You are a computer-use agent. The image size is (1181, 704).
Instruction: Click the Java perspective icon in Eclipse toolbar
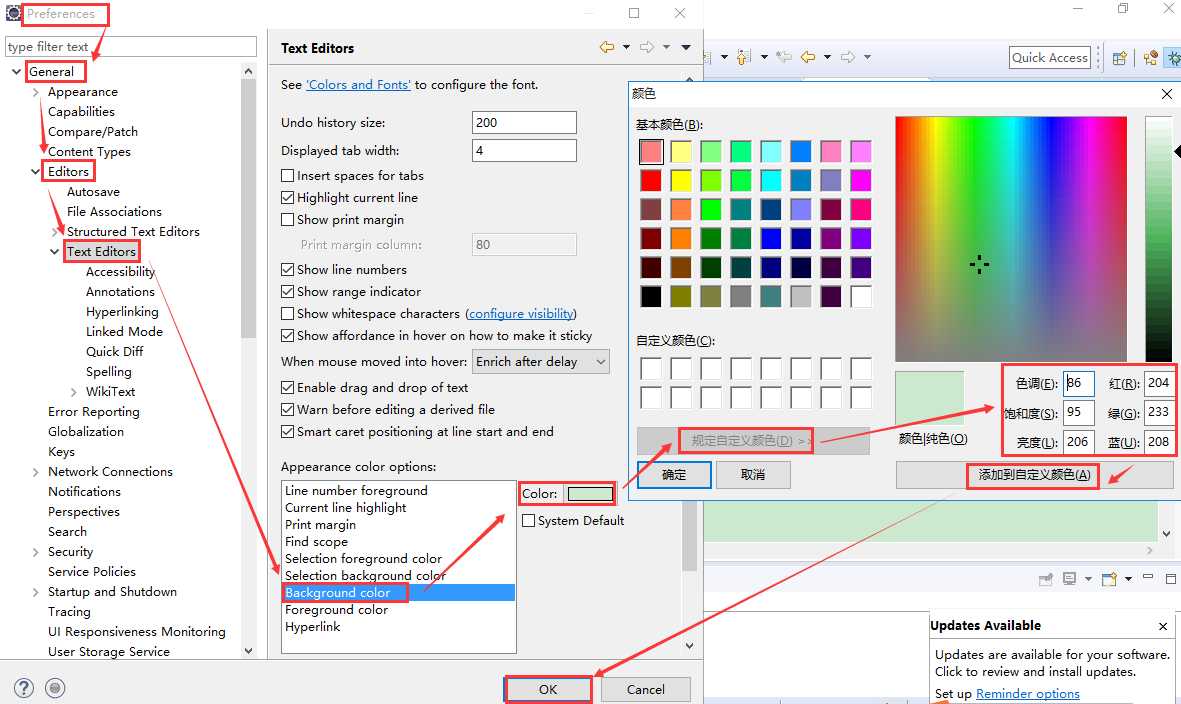coord(1151,58)
